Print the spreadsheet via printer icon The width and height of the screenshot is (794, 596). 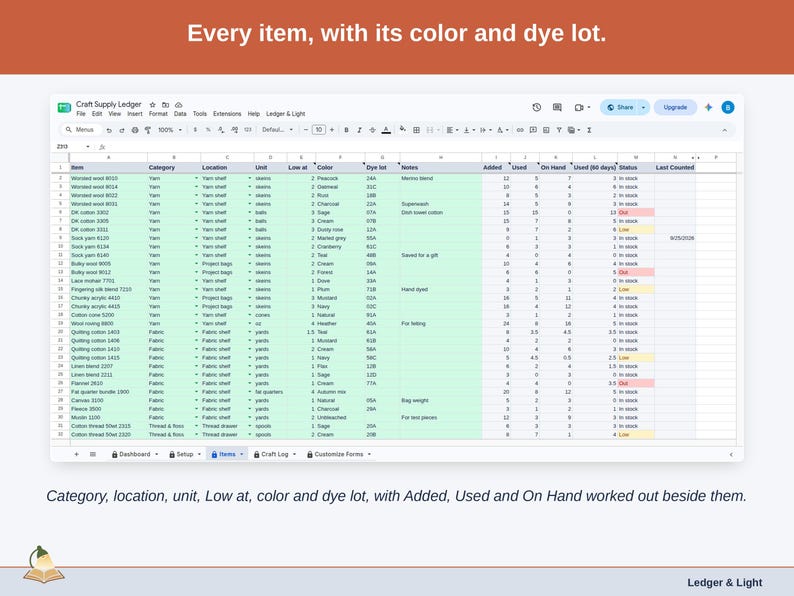[135, 130]
